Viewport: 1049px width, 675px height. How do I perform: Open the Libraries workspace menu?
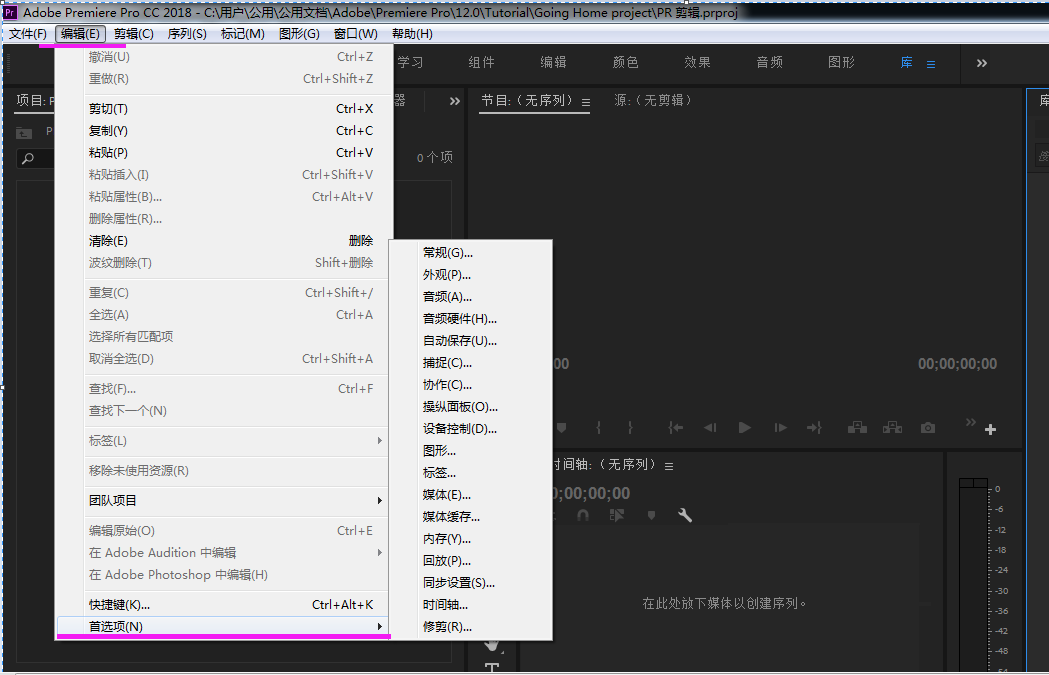coord(931,64)
